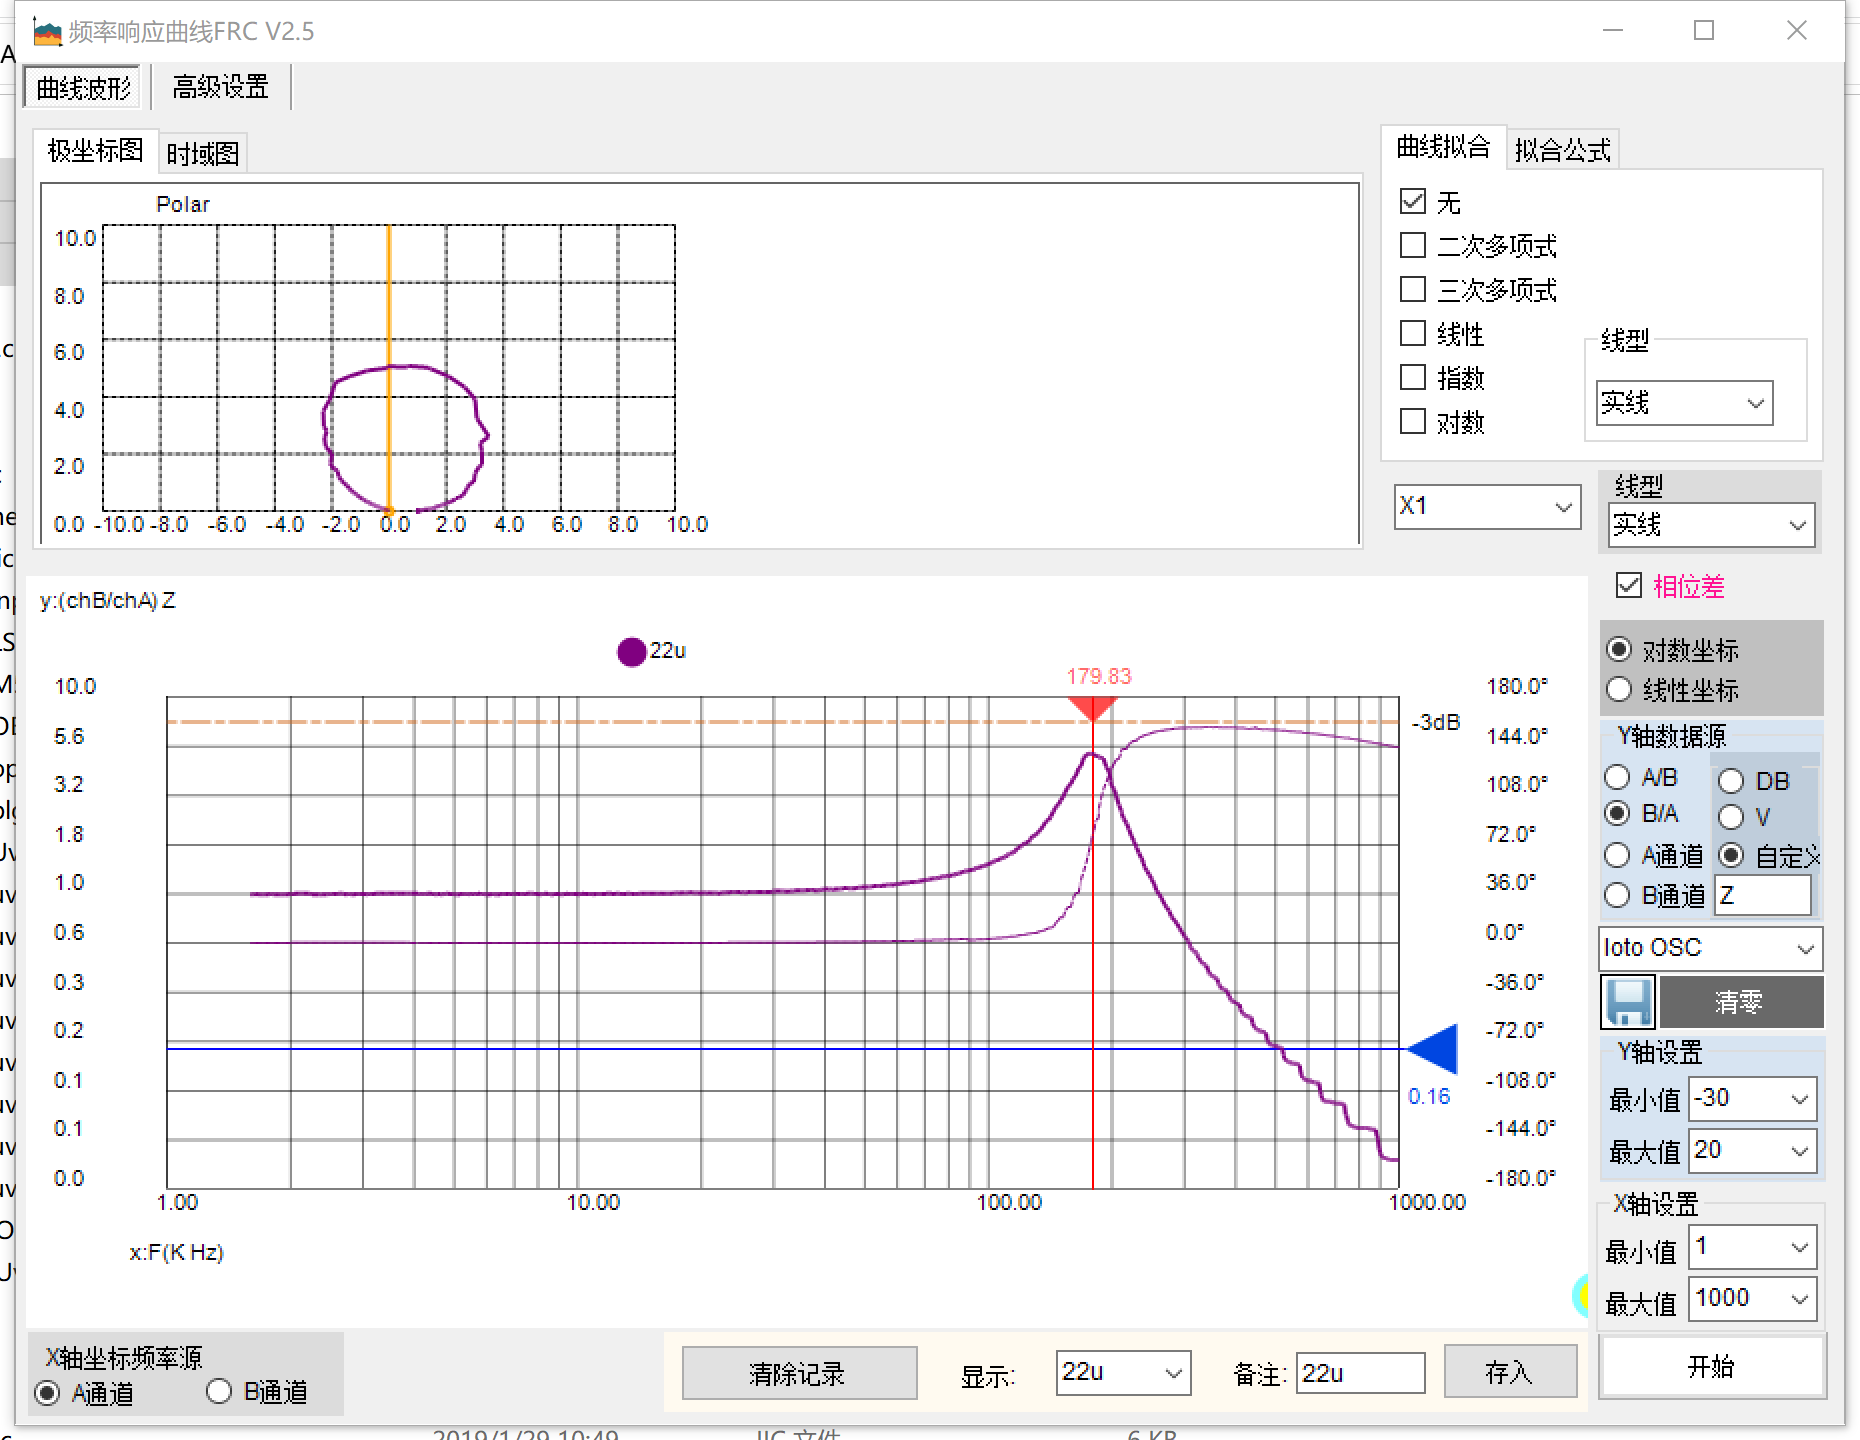
Task: Click the 清除记录 button
Action: tap(798, 1373)
